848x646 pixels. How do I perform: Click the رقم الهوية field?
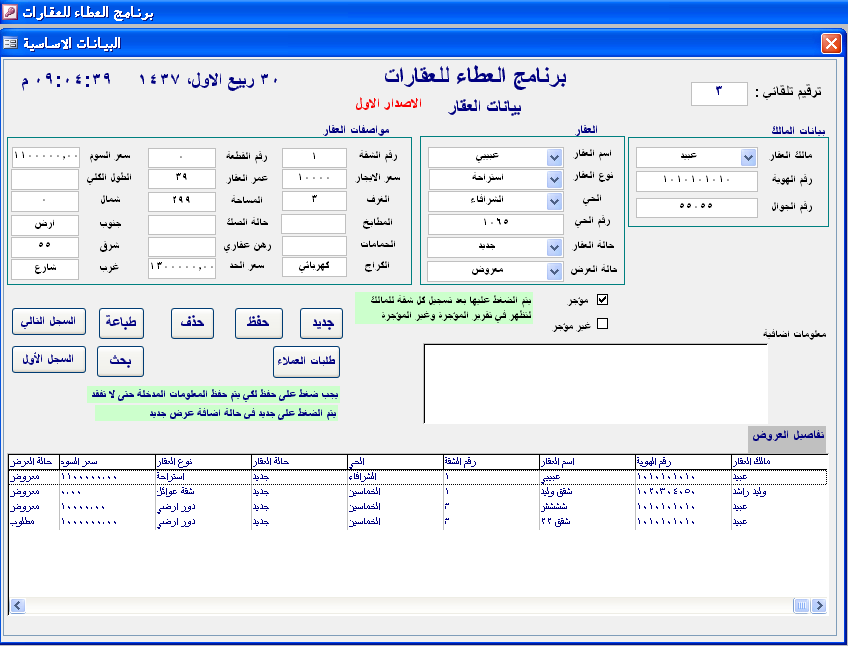tap(697, 181)
